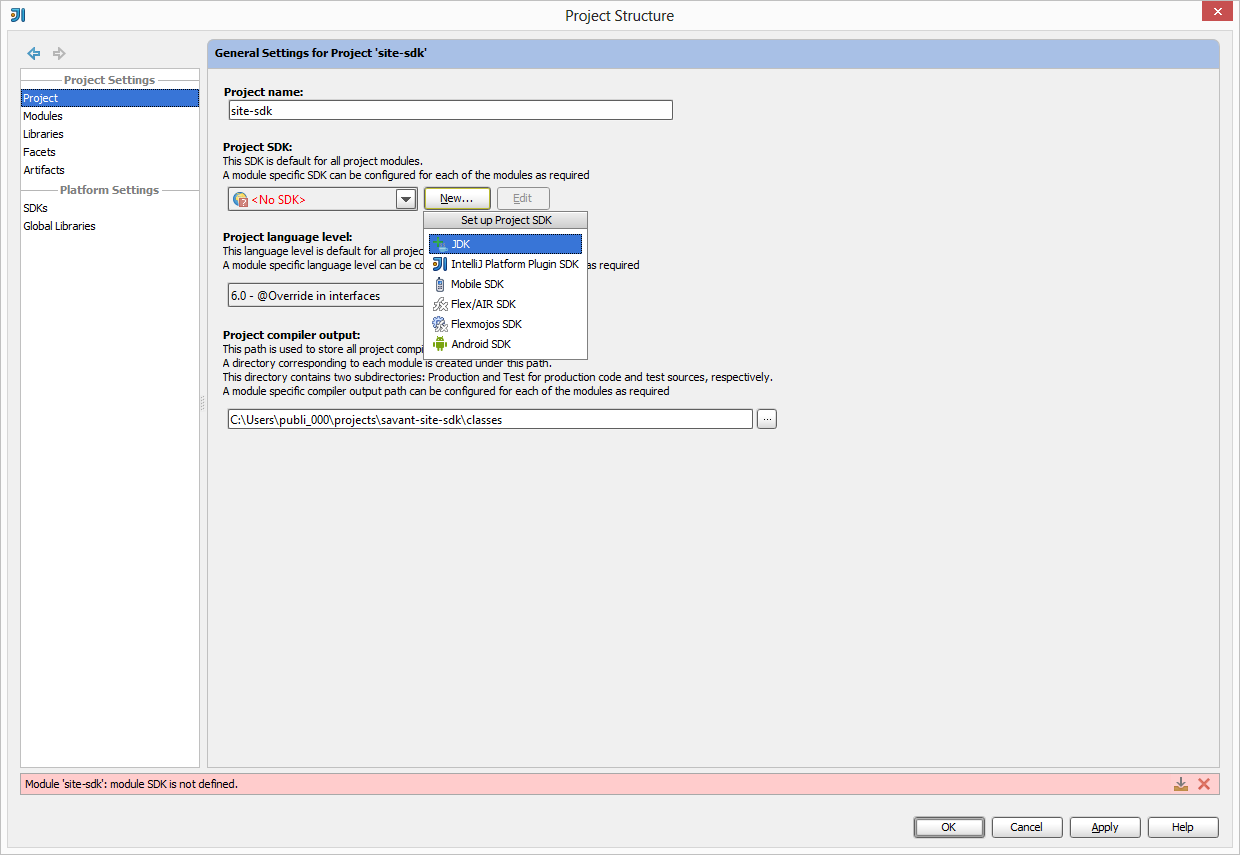Select Libraries in the settings list
Viewport: 1240px width, 855px height.
[x=110, y=134]
